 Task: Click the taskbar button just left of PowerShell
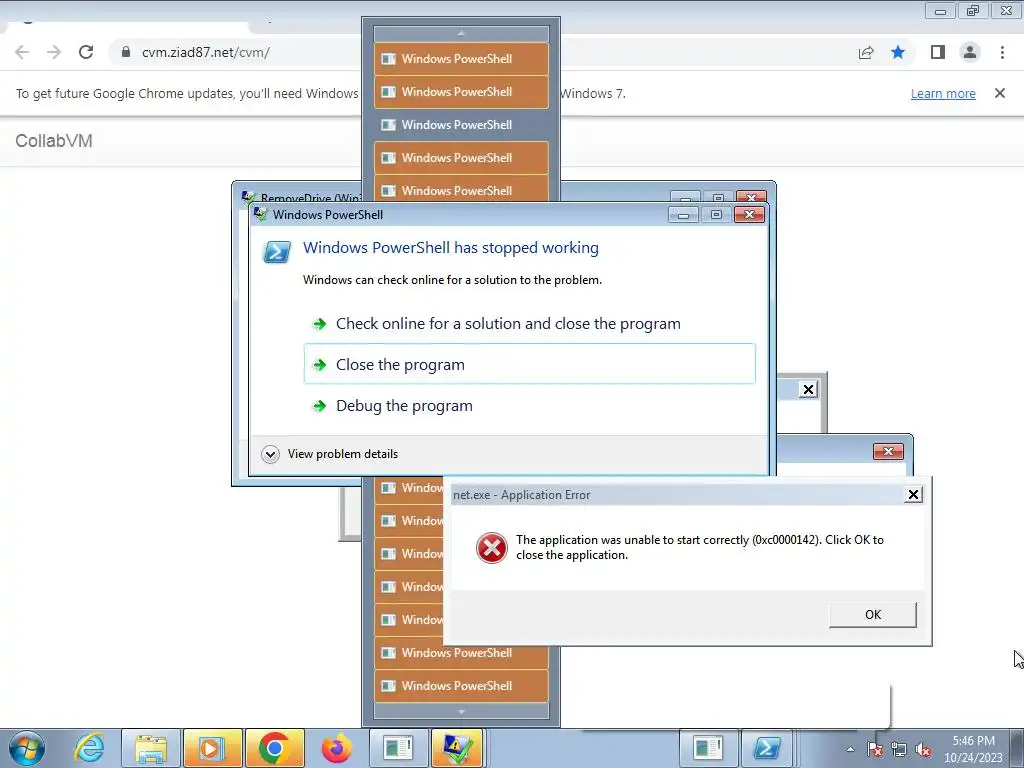click(708, 748)
